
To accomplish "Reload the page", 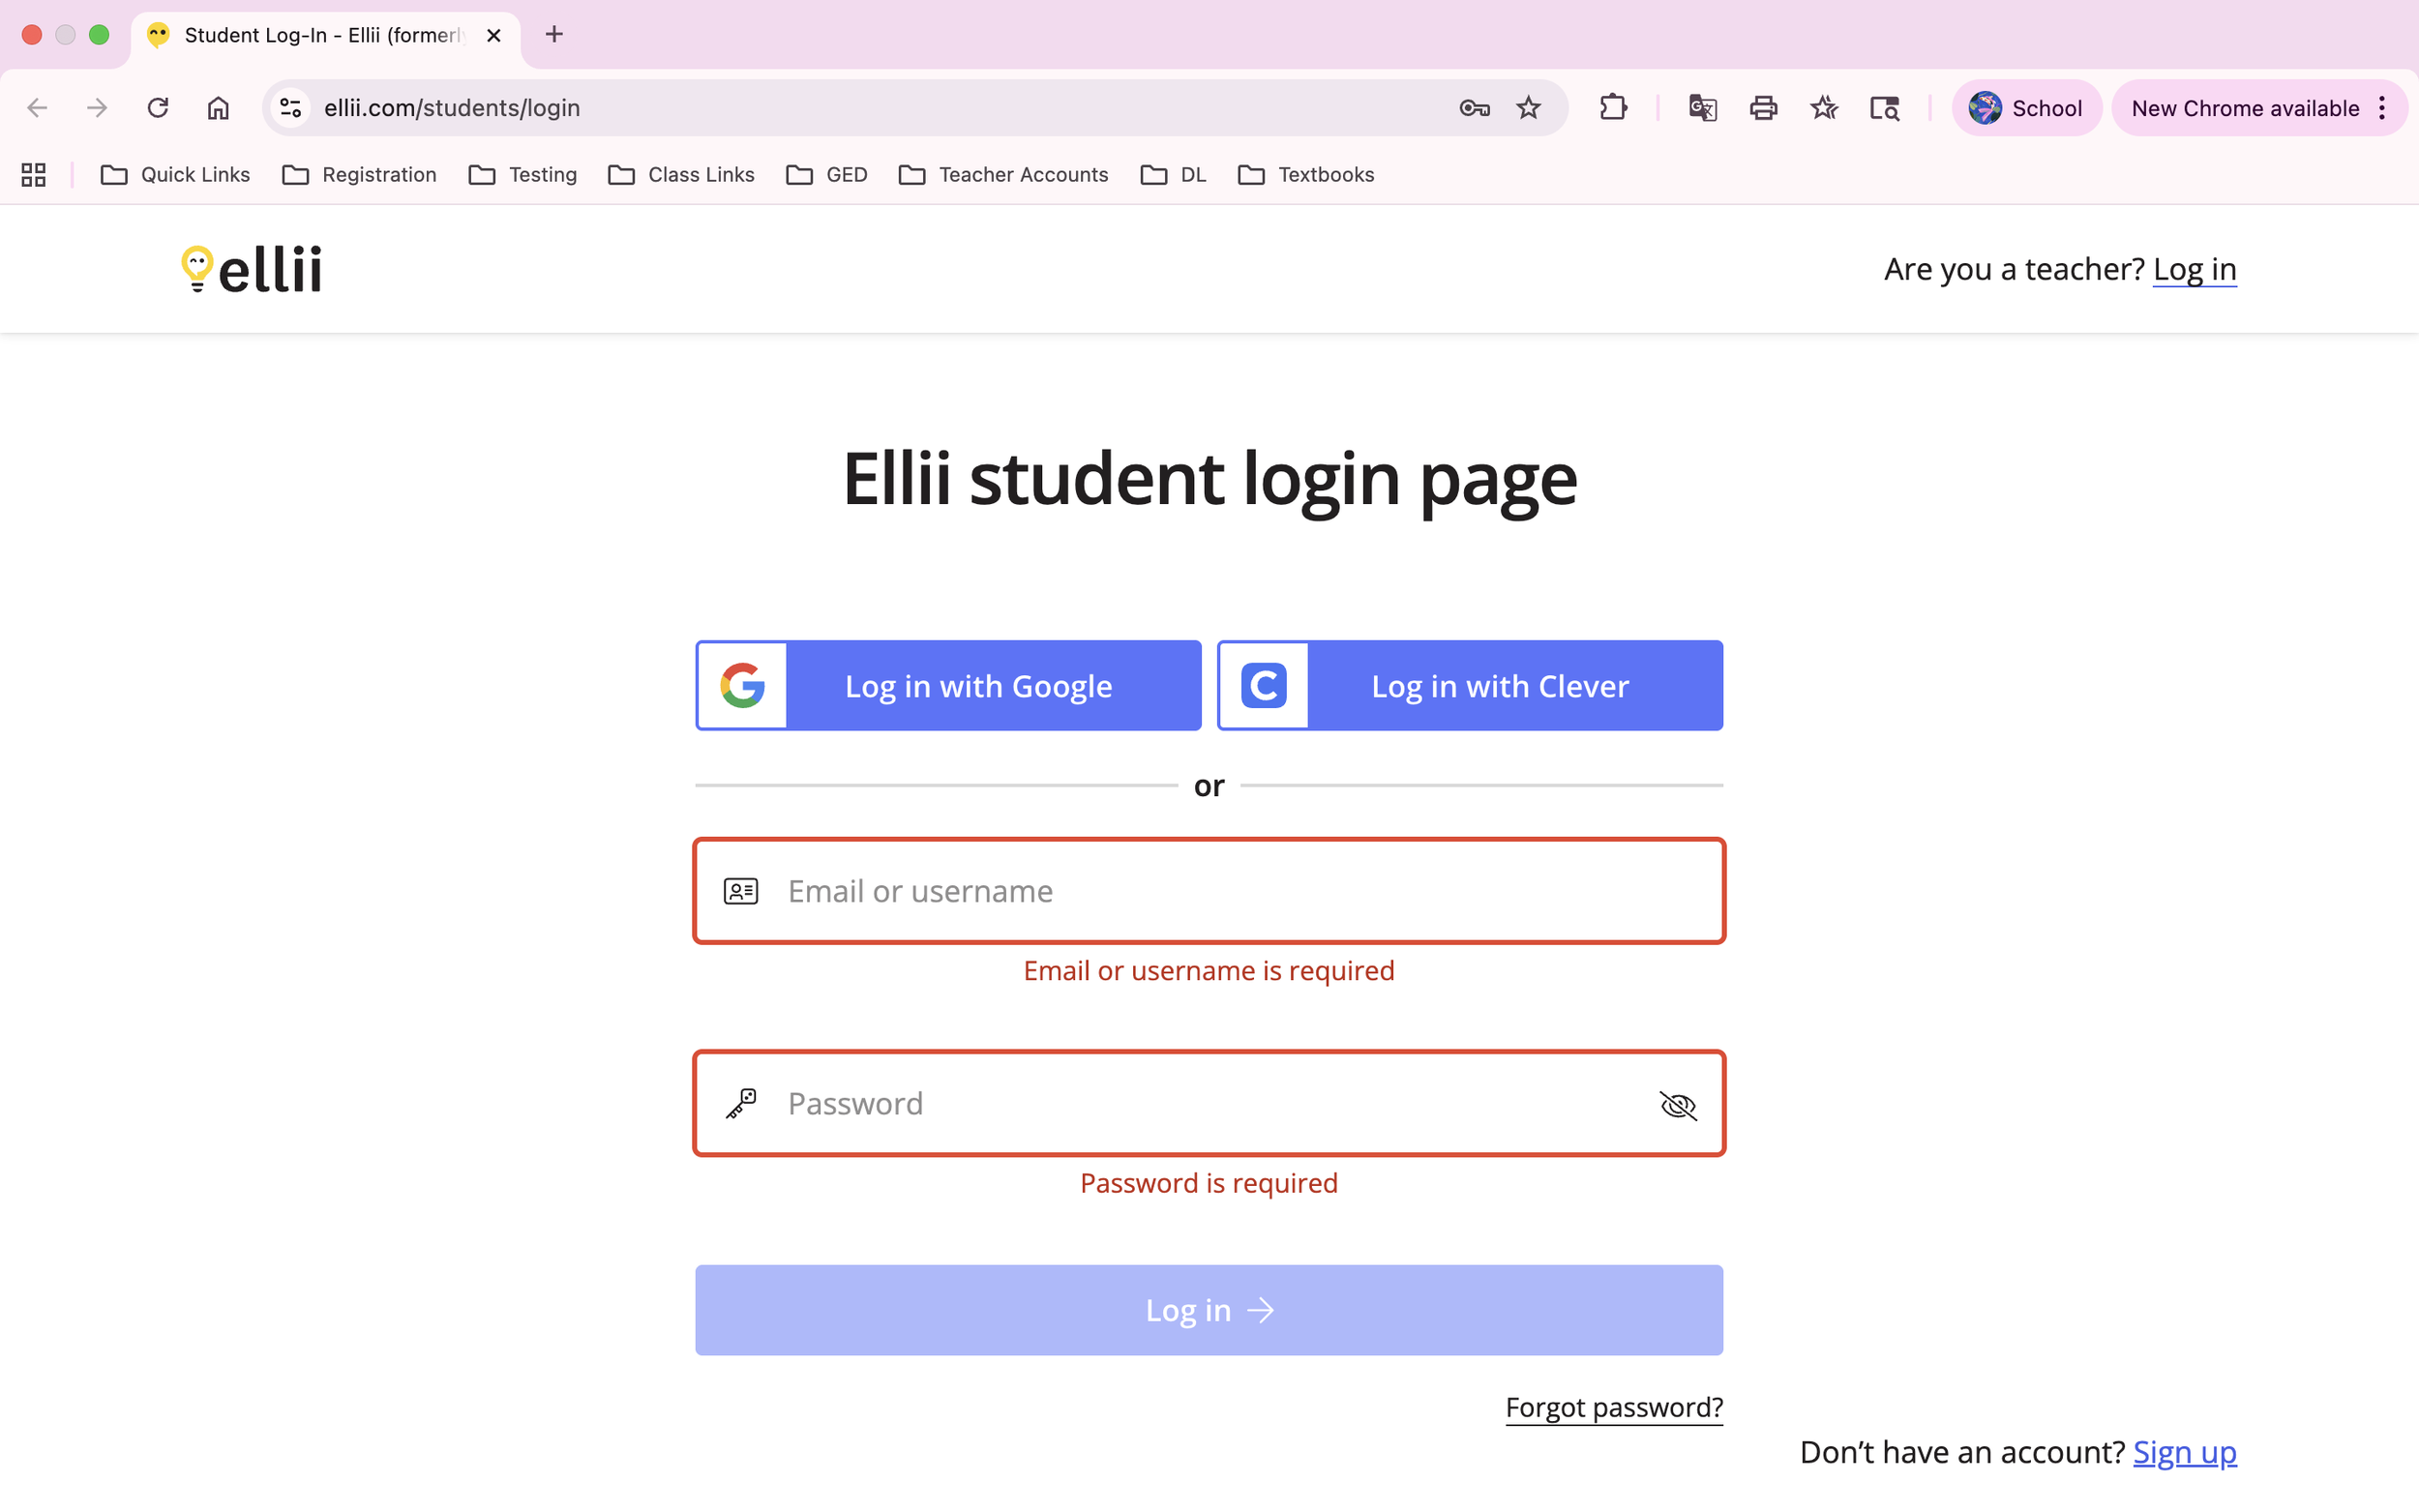I will tap(158, 108).
